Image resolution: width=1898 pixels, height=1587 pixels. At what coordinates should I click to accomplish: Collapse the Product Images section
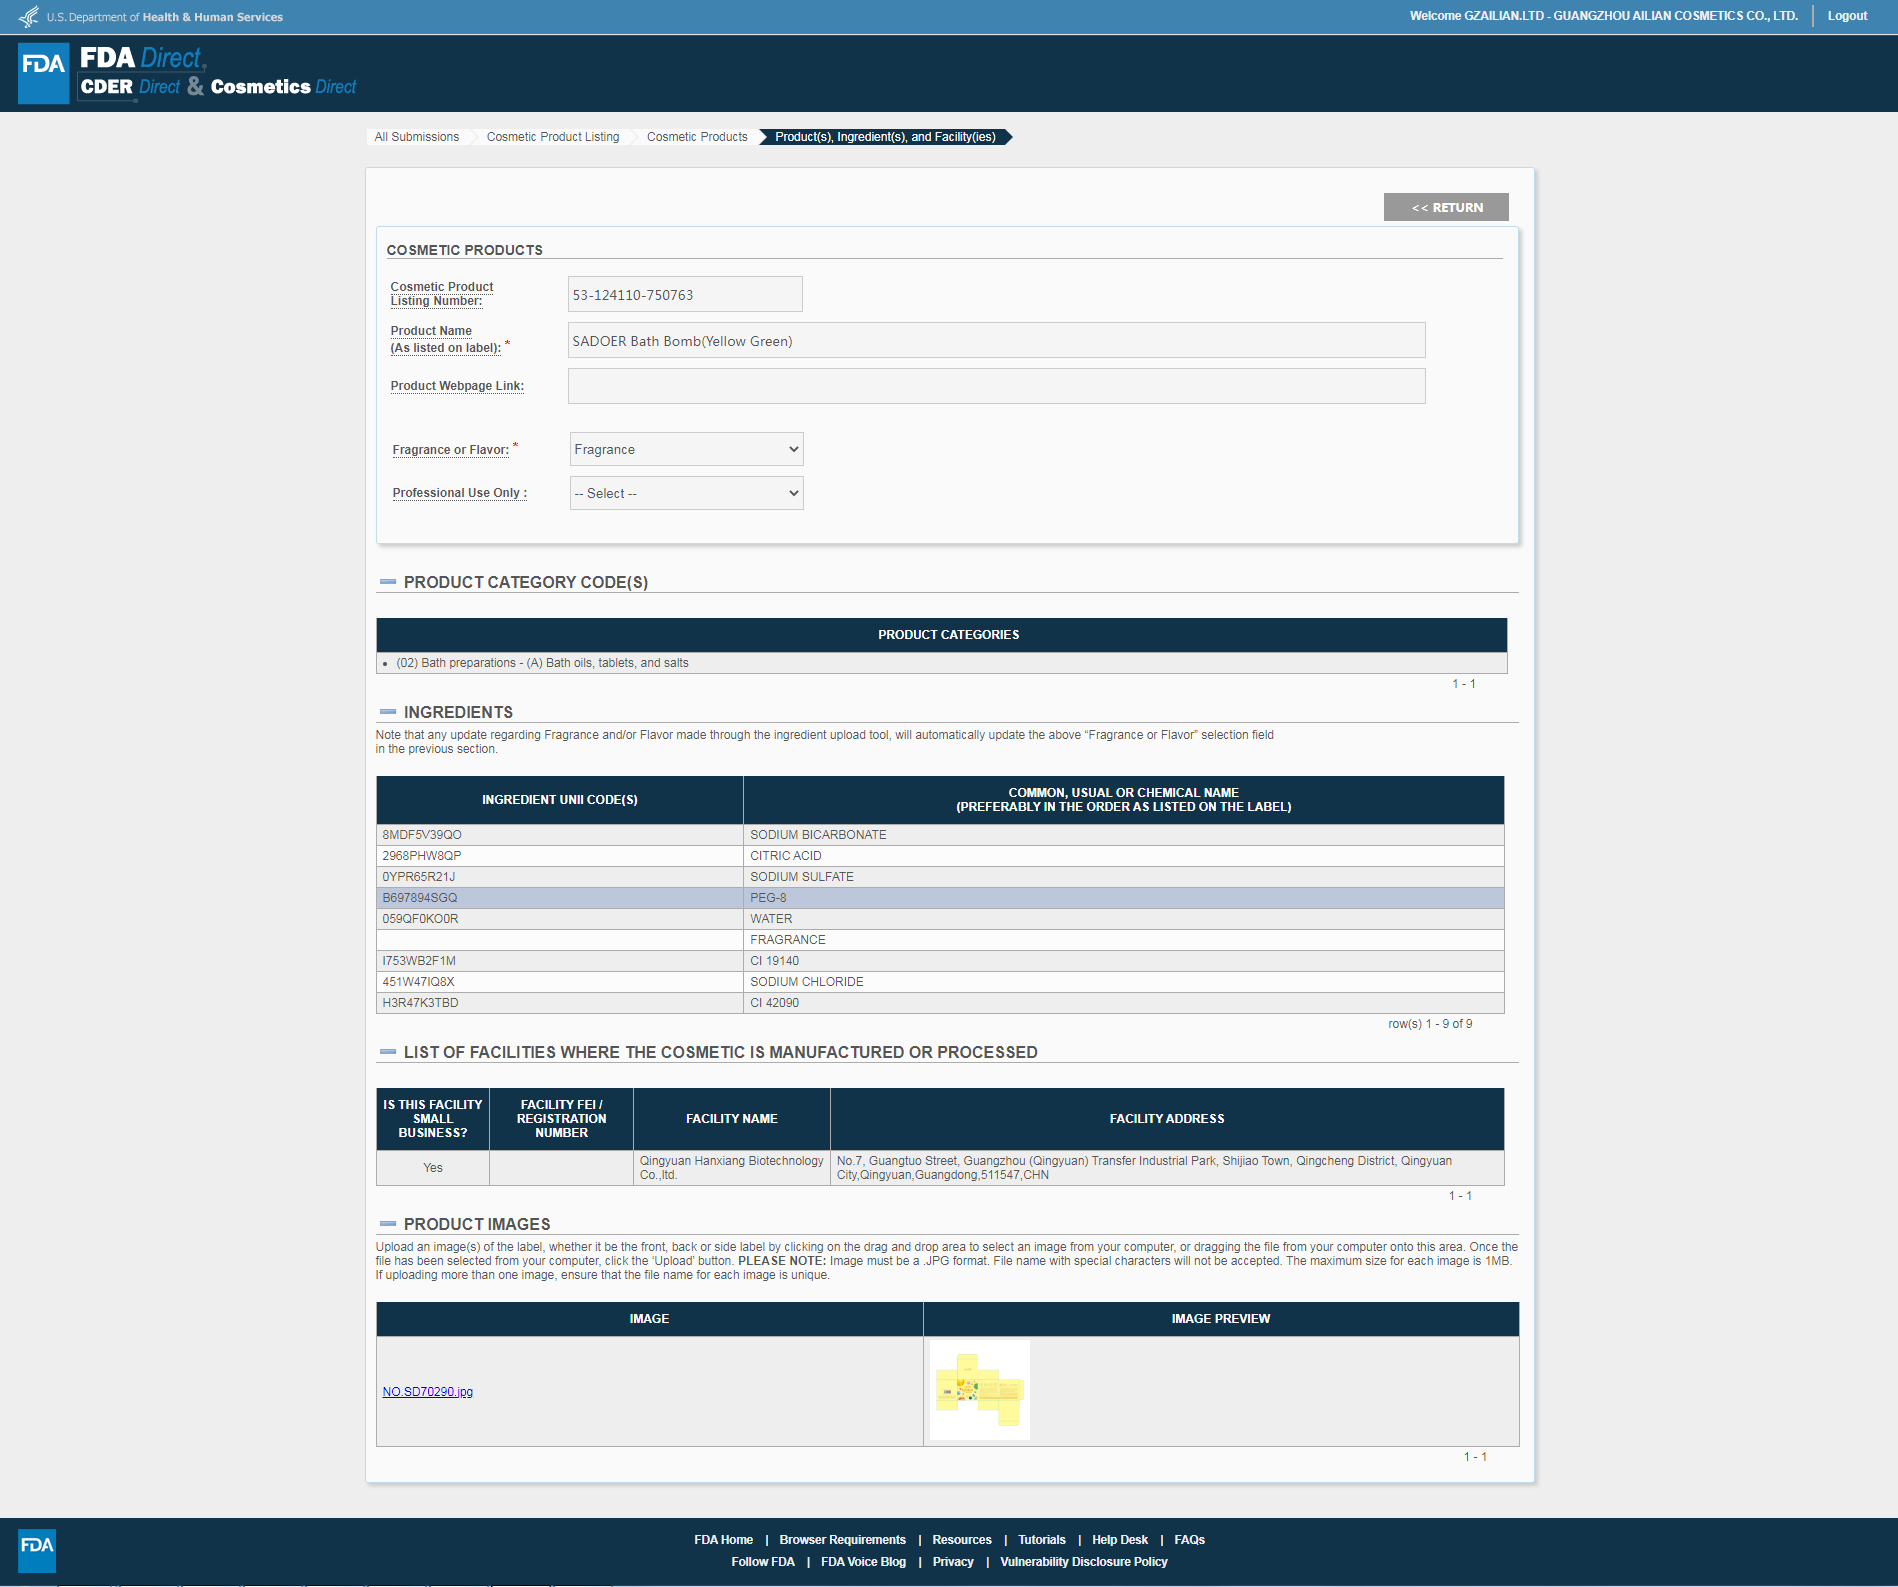[x=388, y=1224]
